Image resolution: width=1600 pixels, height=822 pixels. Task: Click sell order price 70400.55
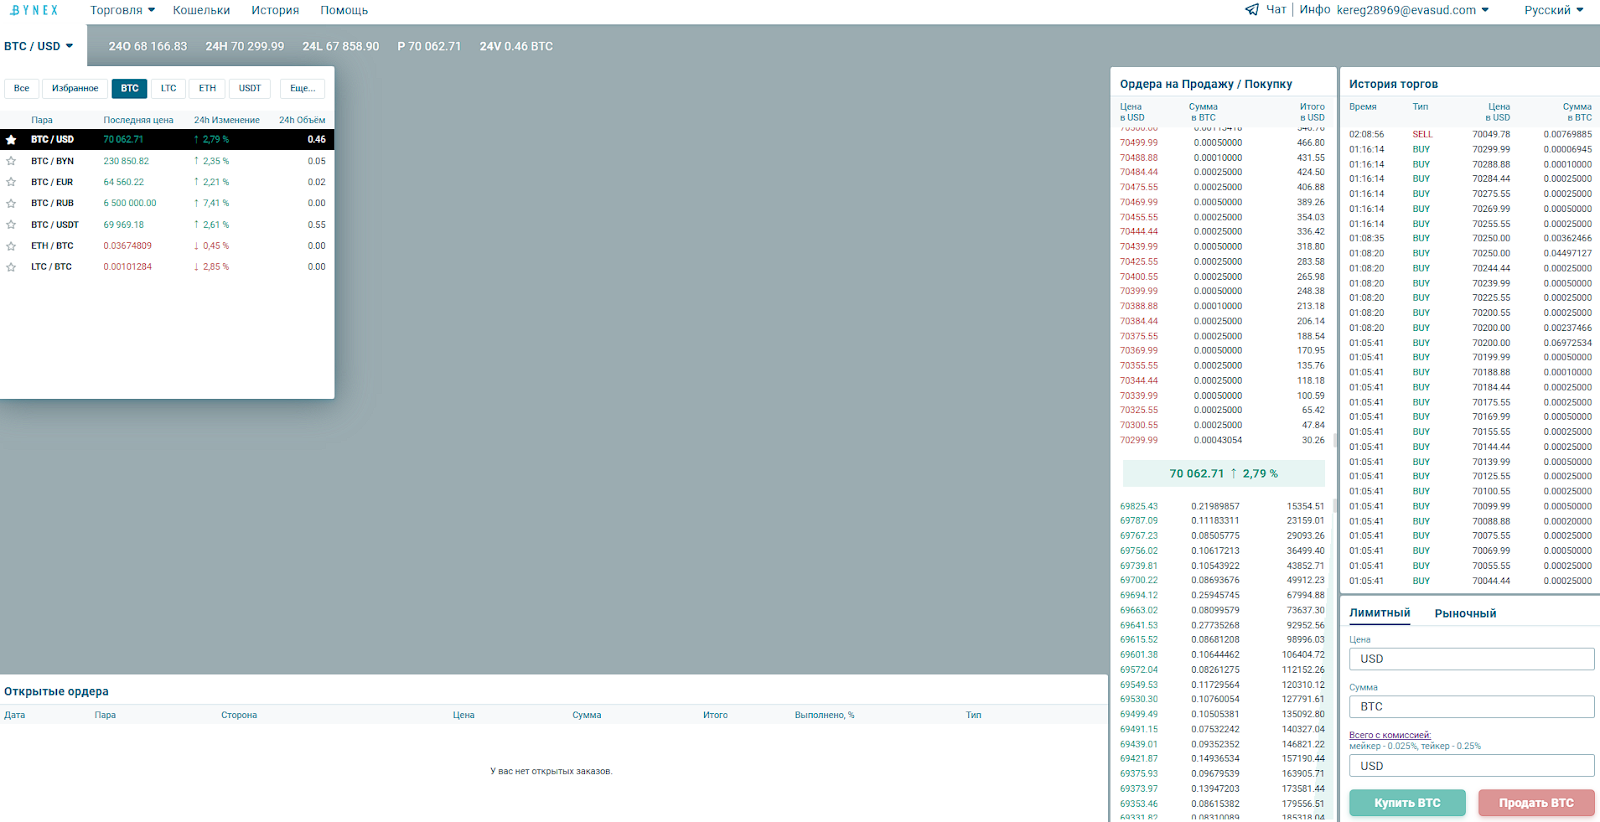pos(1139,277)
